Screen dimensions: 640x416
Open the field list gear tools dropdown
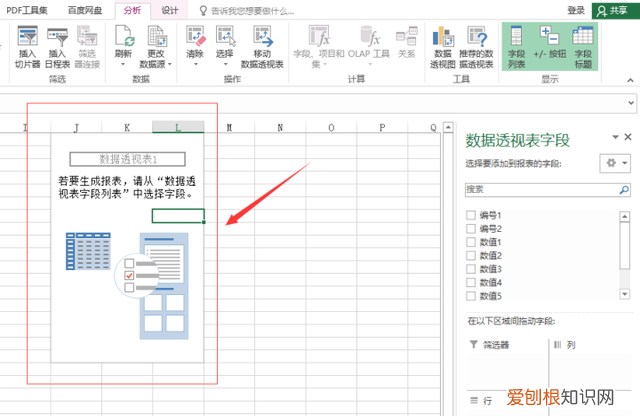[x=612, y=162]
